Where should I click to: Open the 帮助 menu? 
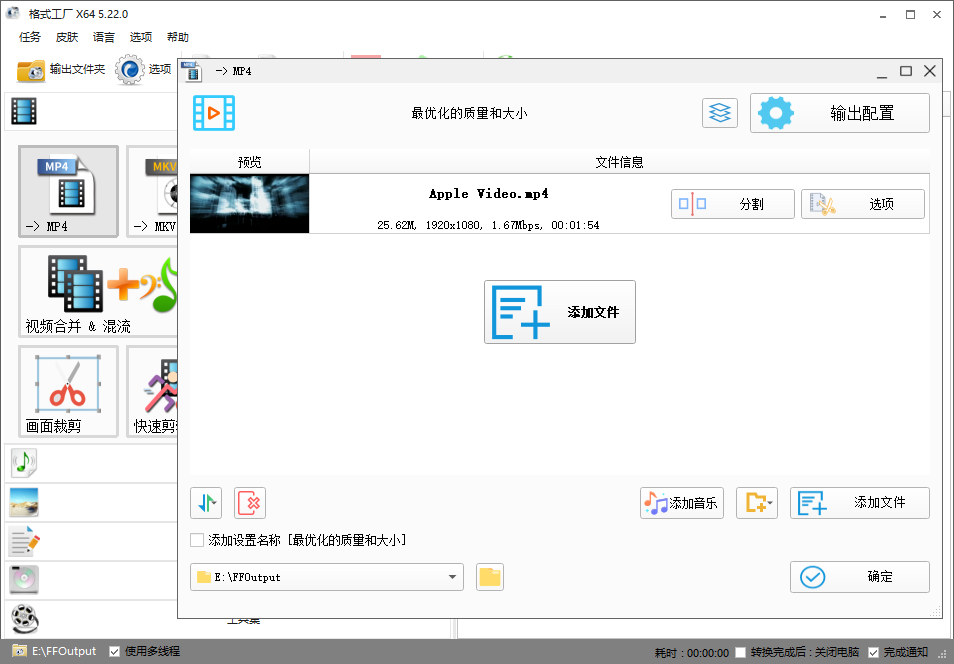[x=178, y=37]
